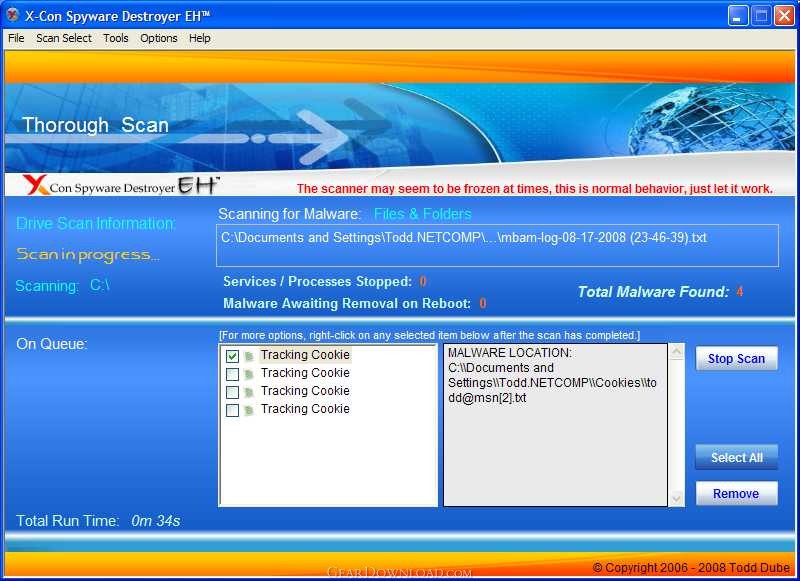Minimize the X-Con Spyware Destroyer window
The width and height of the screenshot is (800, 581).
pos(738,16)
